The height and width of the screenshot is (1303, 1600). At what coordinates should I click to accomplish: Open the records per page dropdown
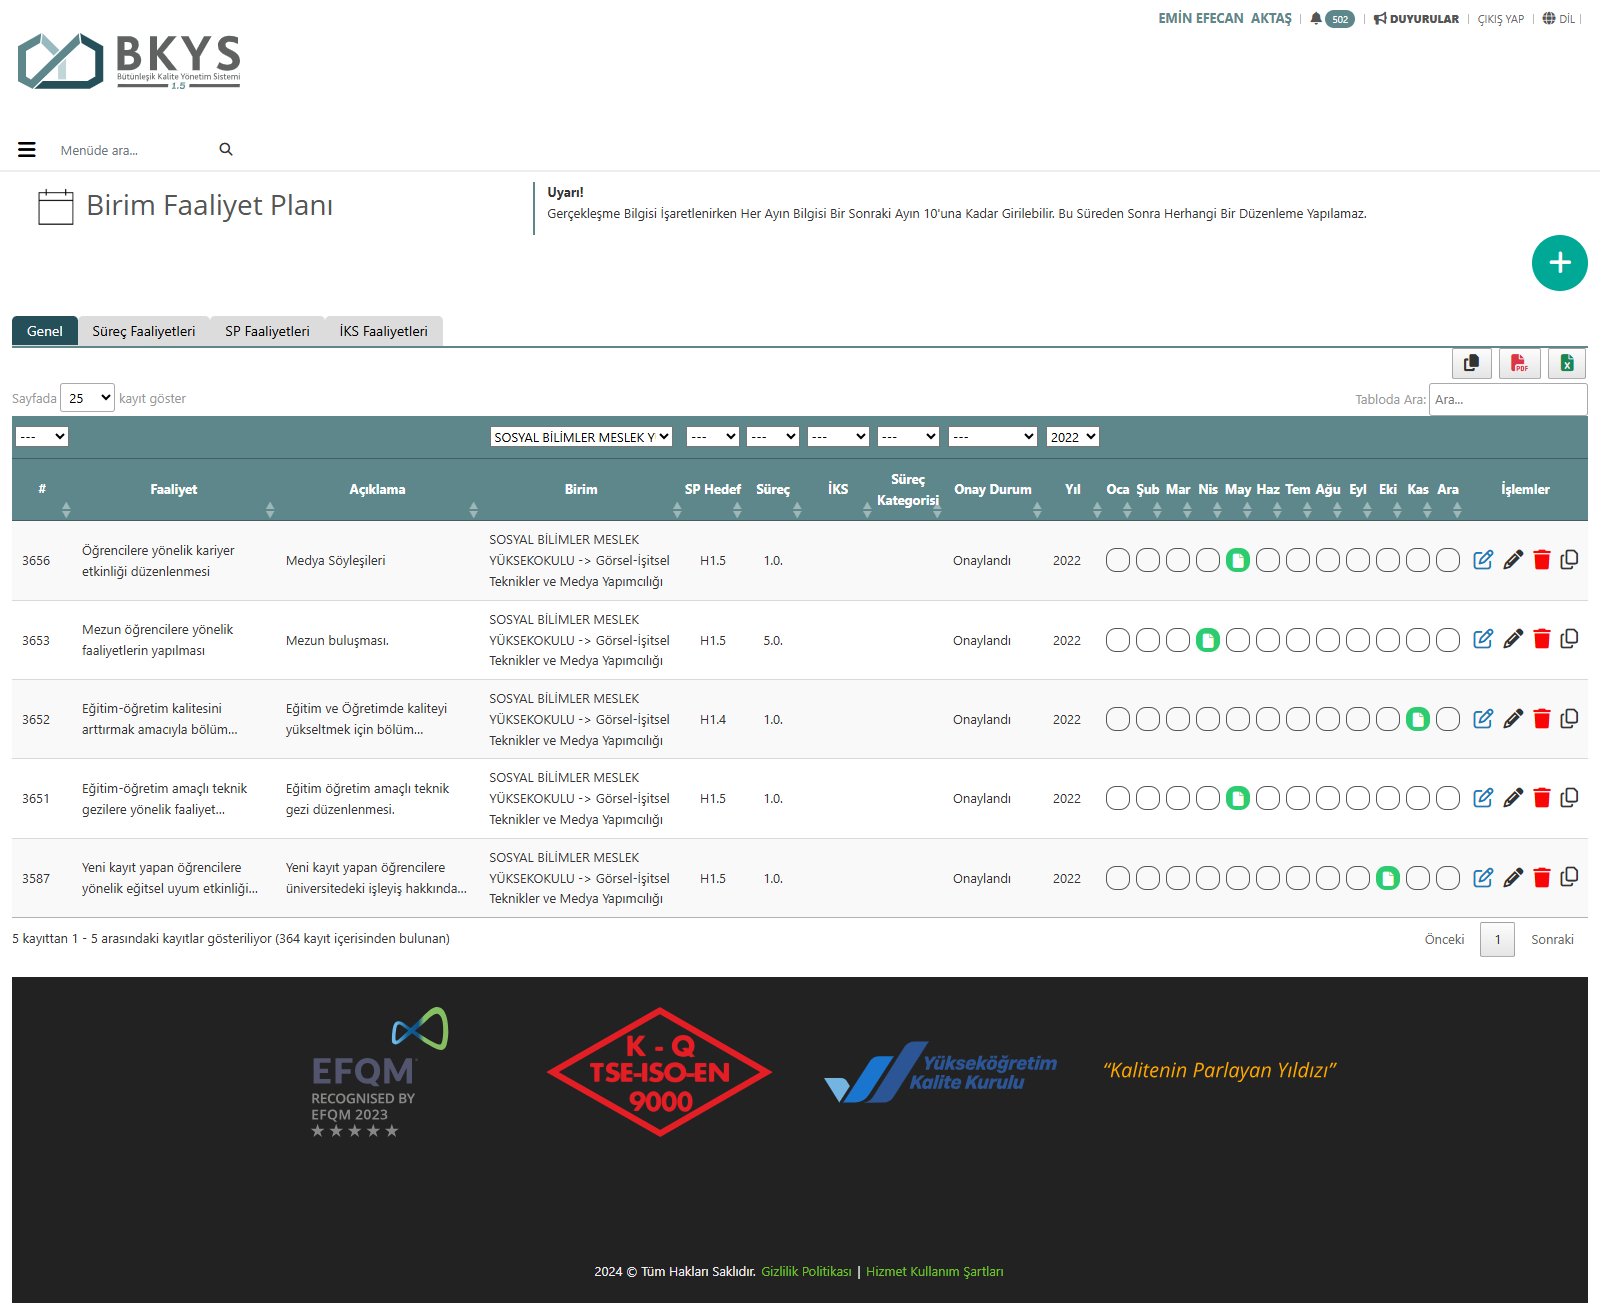tap(88, 398)
